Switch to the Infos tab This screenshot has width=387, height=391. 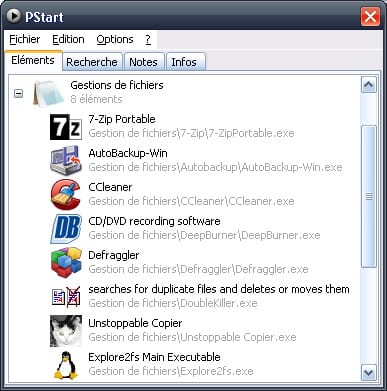point(184,62)
